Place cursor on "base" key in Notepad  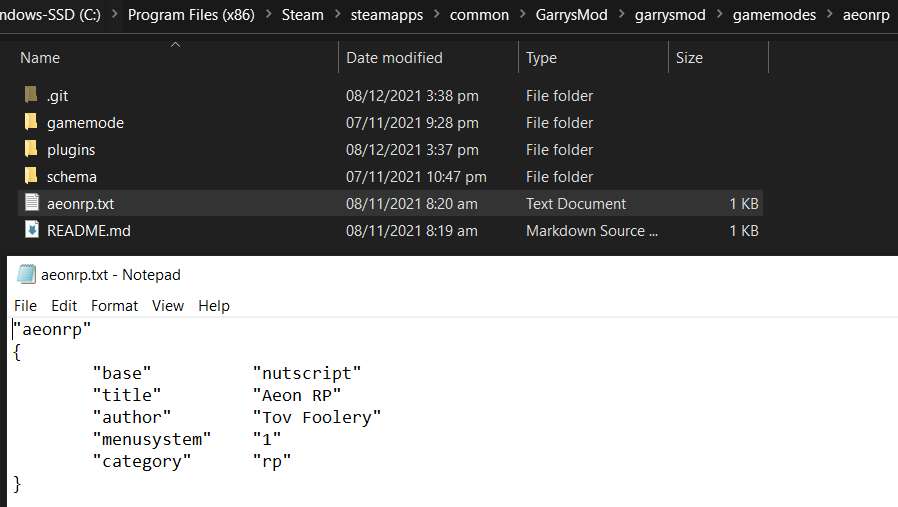point(122,373)
